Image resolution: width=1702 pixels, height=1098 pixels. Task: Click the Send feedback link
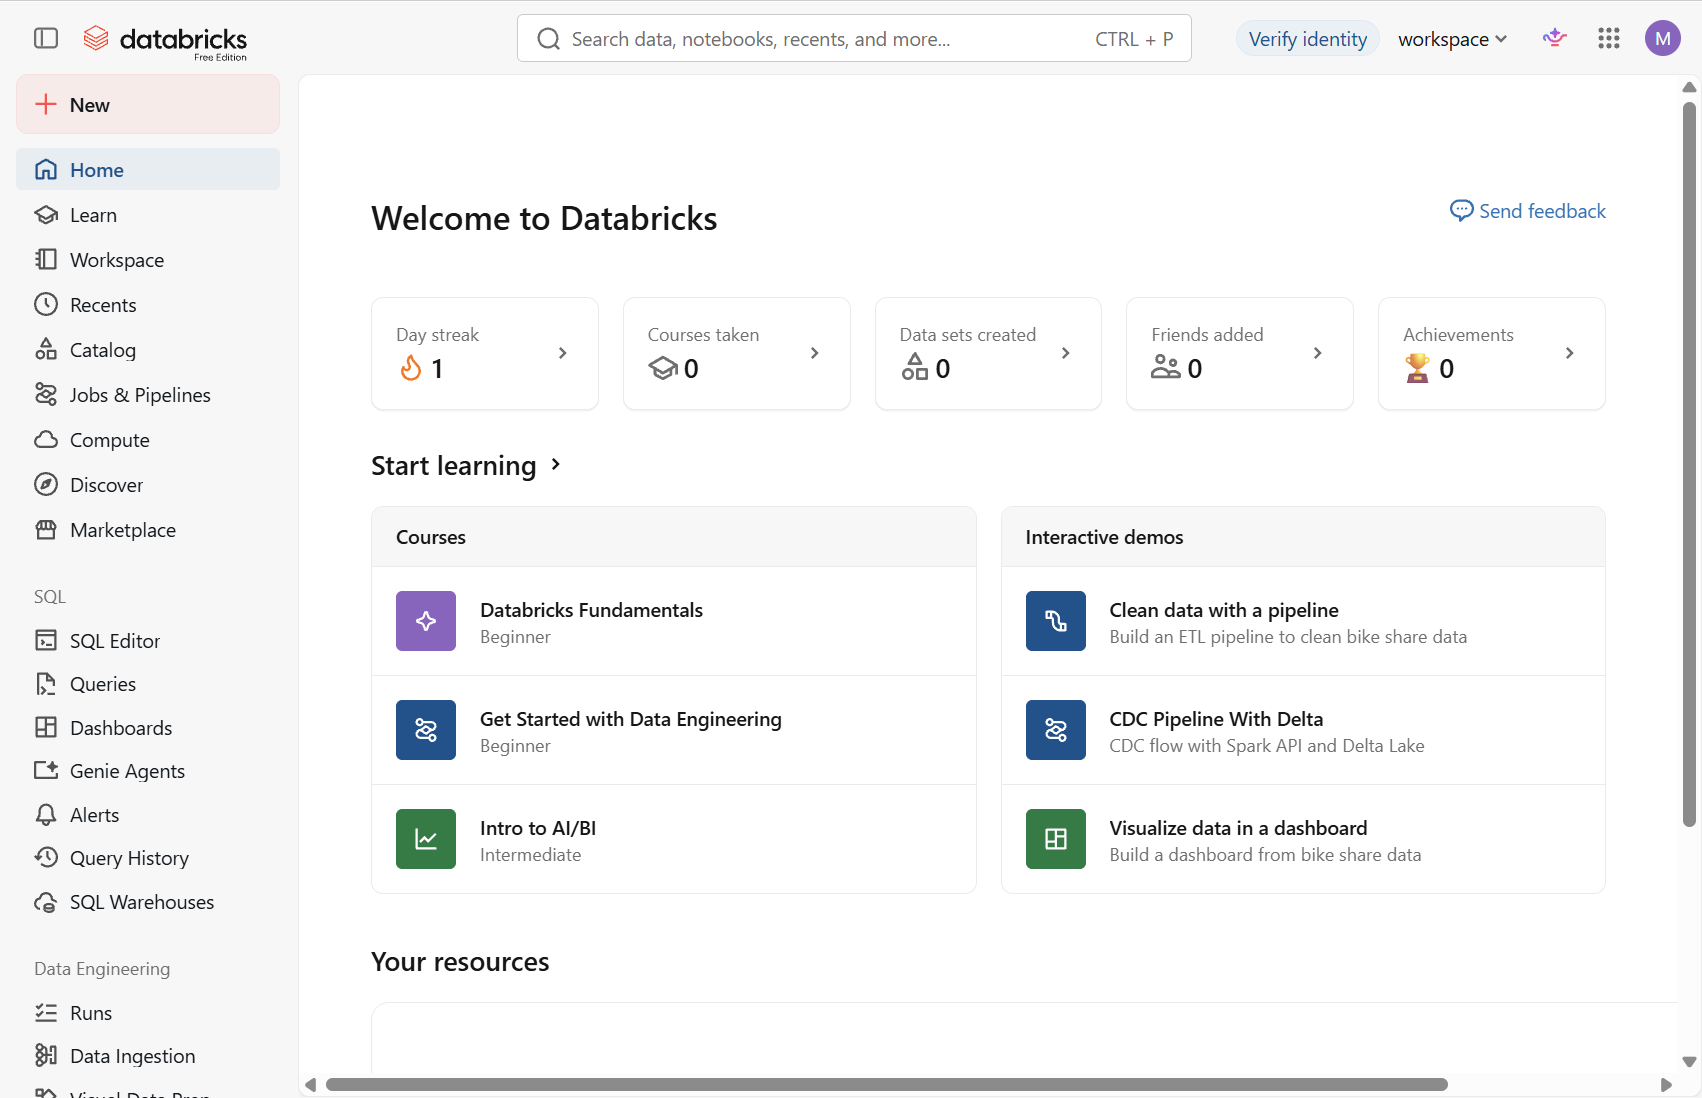[1528, 211]
